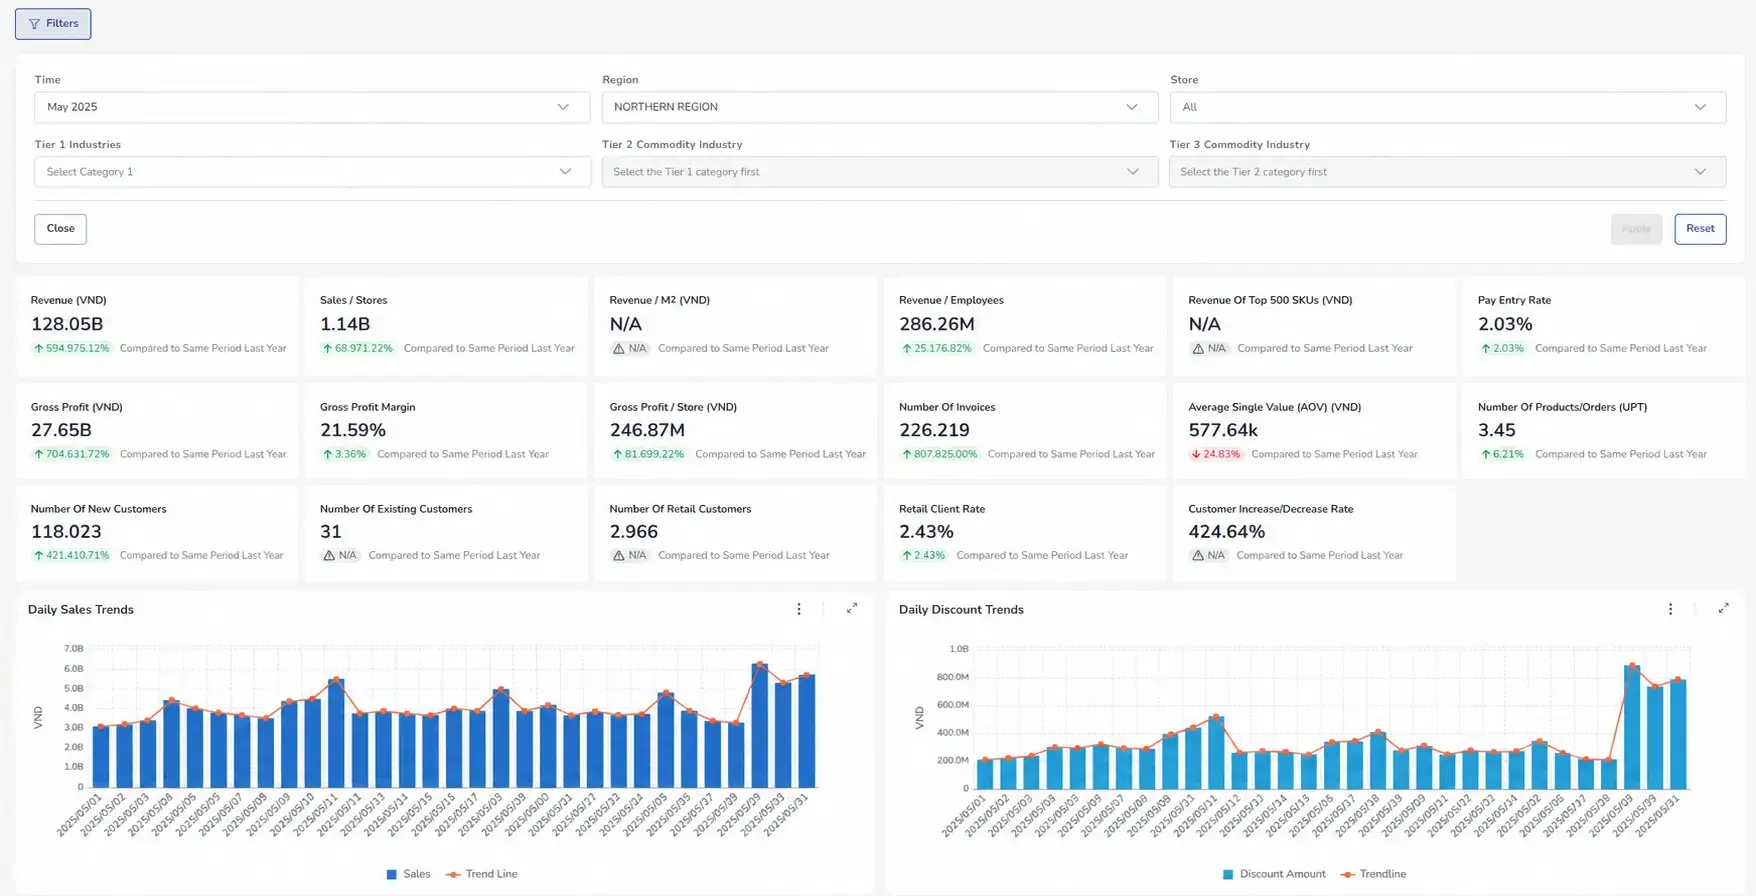This screenshot has width=1756, height=896.
Task: Click the Gross Profit (VND) 27.65B value
Action: click(x=61, y=430)
